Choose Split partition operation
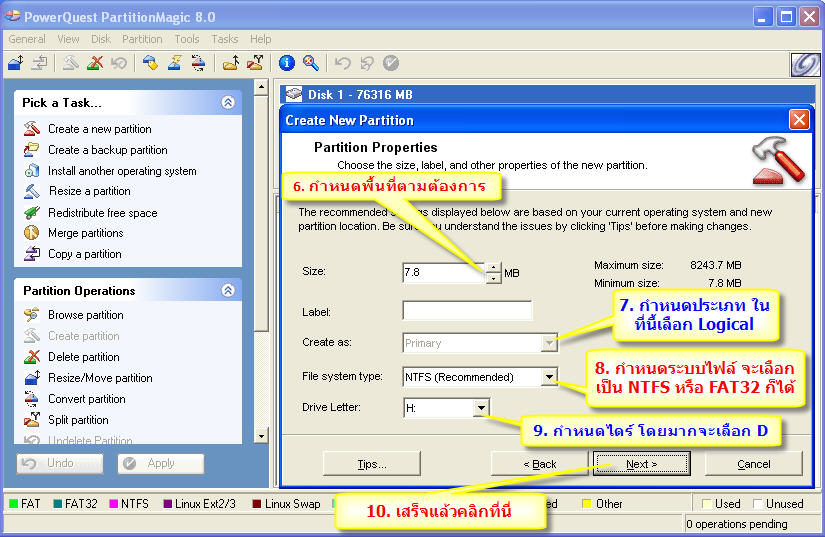This screenshot has height=537, width=825. coord(78,420)
